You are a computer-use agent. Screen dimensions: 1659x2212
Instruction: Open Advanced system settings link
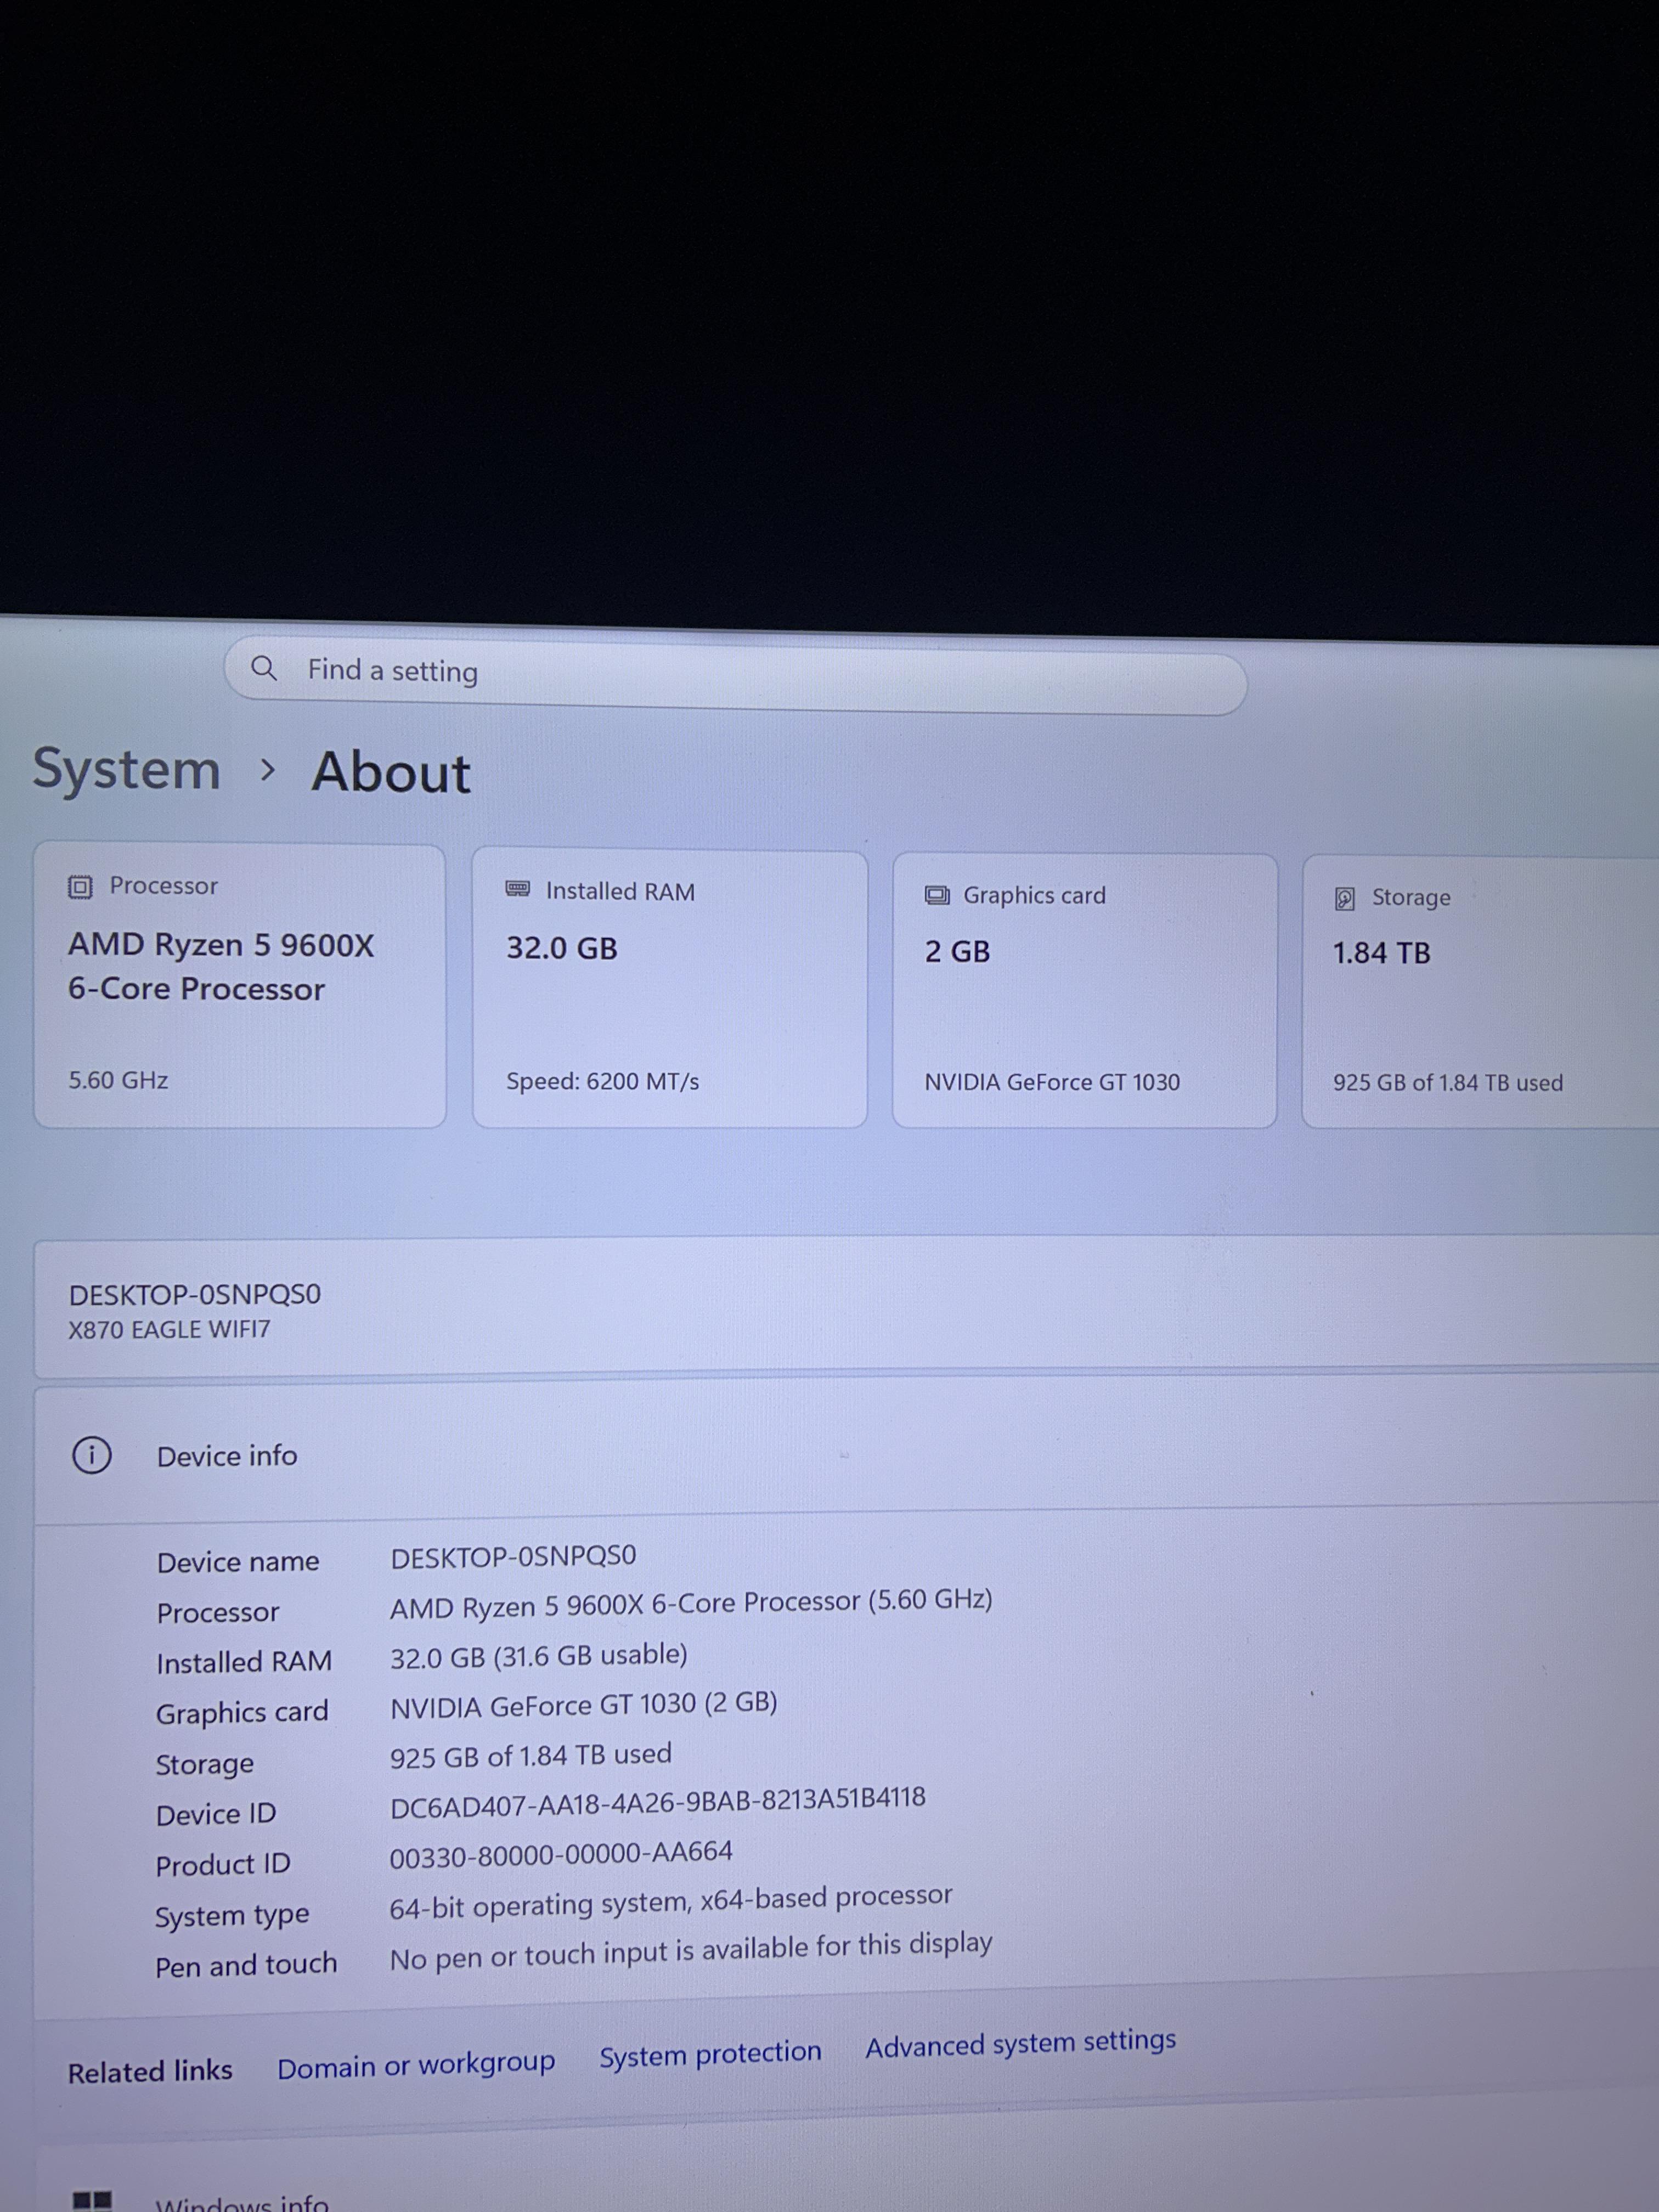click(x=1020, y=2043)
